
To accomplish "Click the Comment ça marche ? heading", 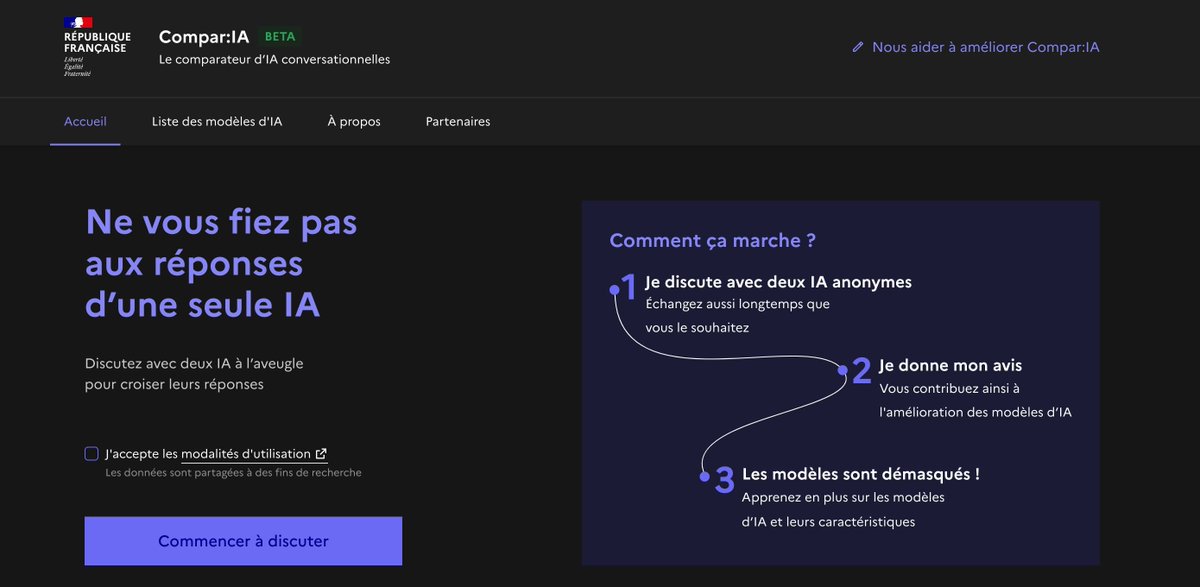I will tap(713, 240).
